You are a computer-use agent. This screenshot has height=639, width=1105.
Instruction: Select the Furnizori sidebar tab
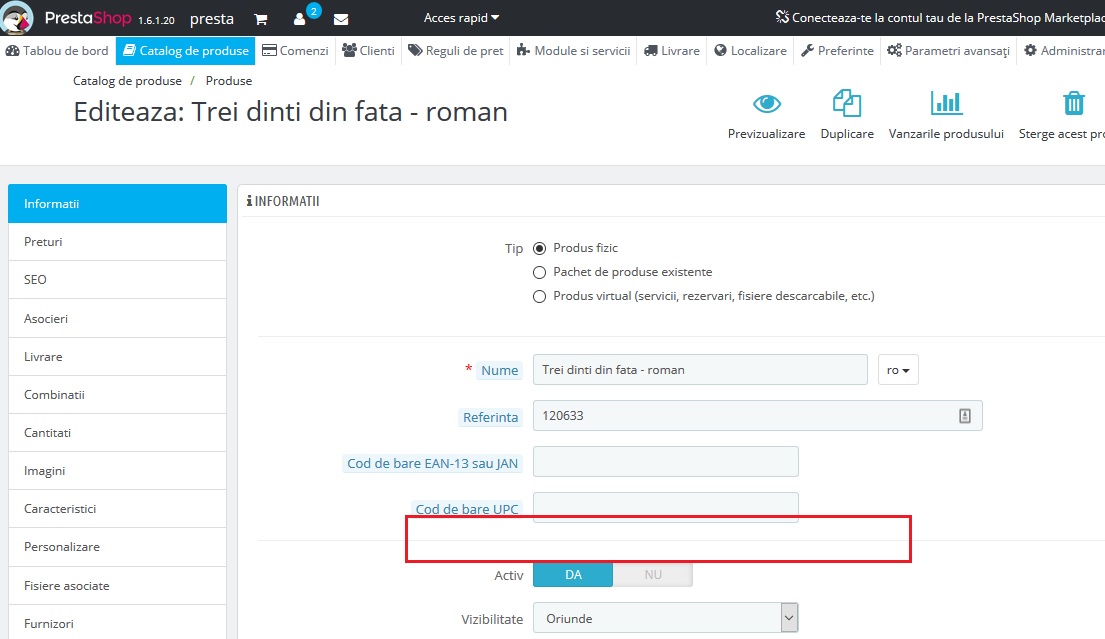pyautogui.click(x=118, y=624)
